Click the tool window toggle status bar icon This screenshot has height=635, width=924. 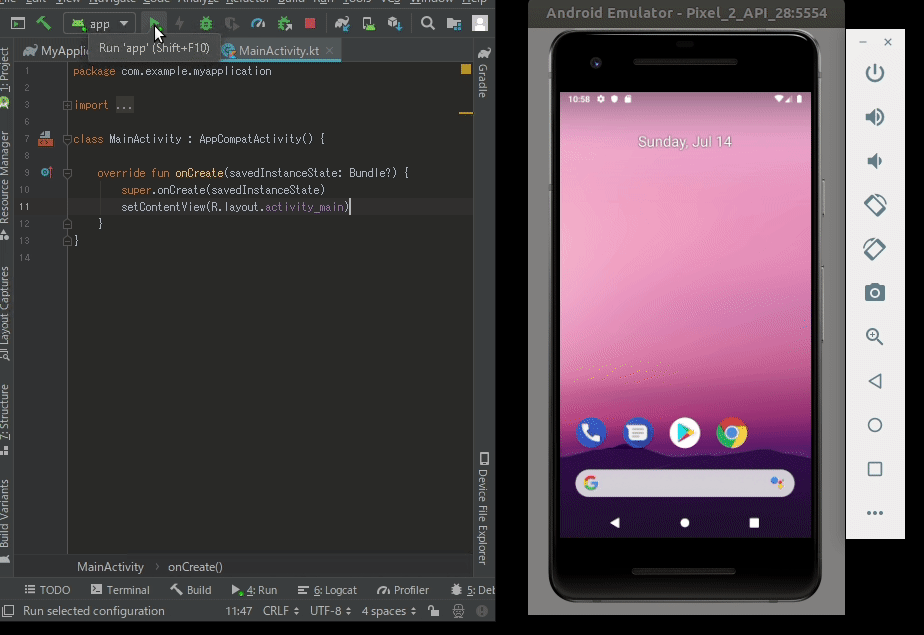pyautogui.click(x=8, y=611)
